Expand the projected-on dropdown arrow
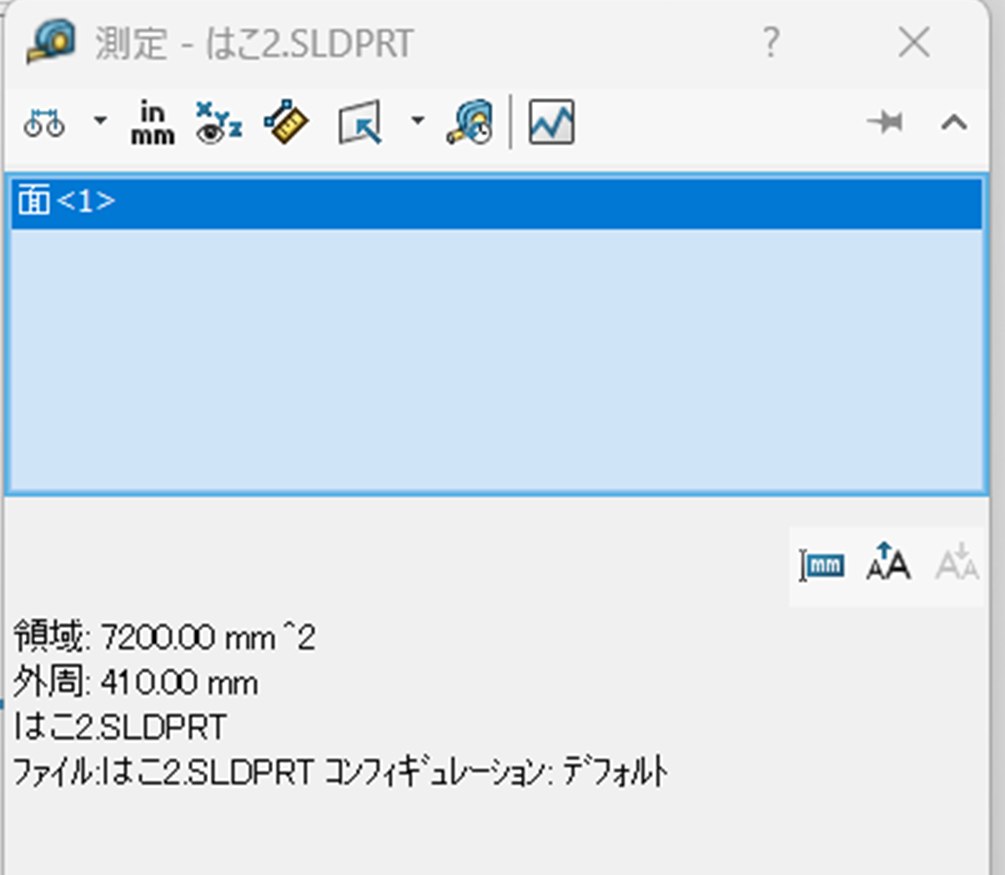The image size is (1005, 875). click(417, 120)
